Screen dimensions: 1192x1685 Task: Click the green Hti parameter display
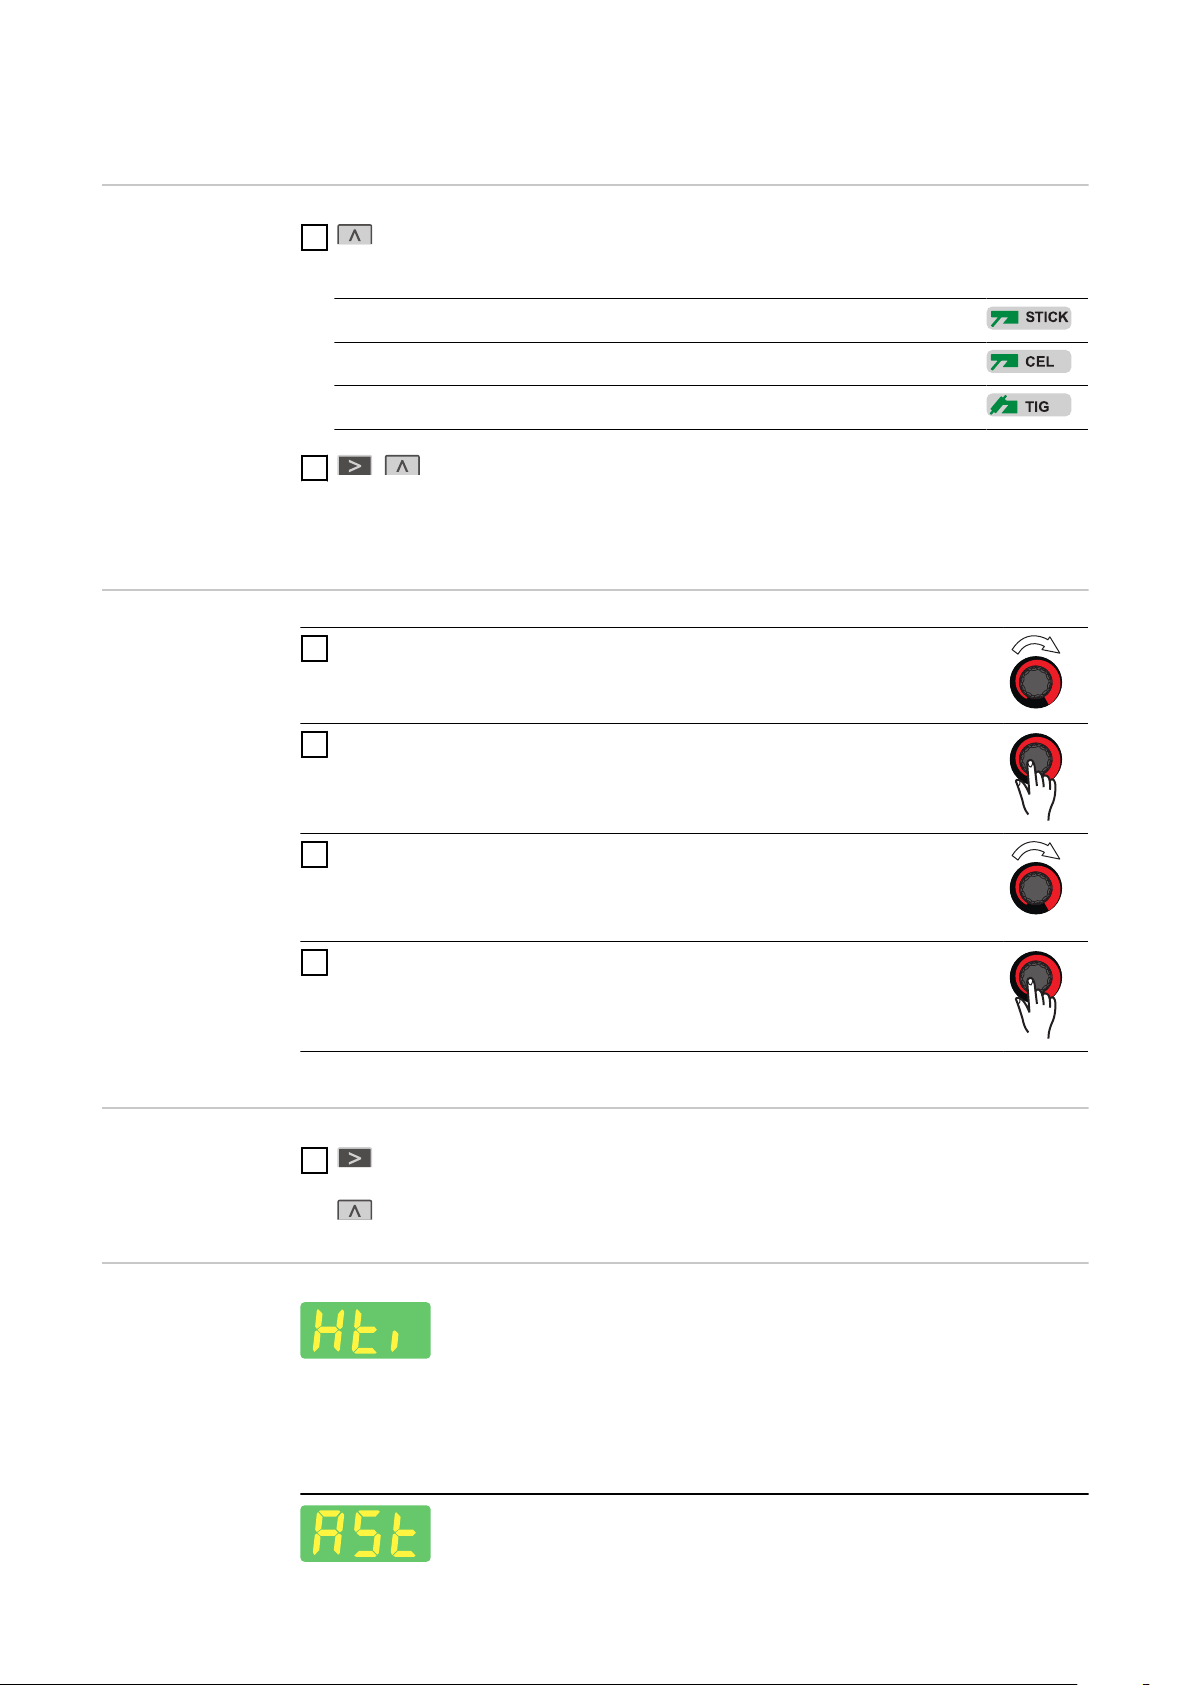click(366, 1330)
